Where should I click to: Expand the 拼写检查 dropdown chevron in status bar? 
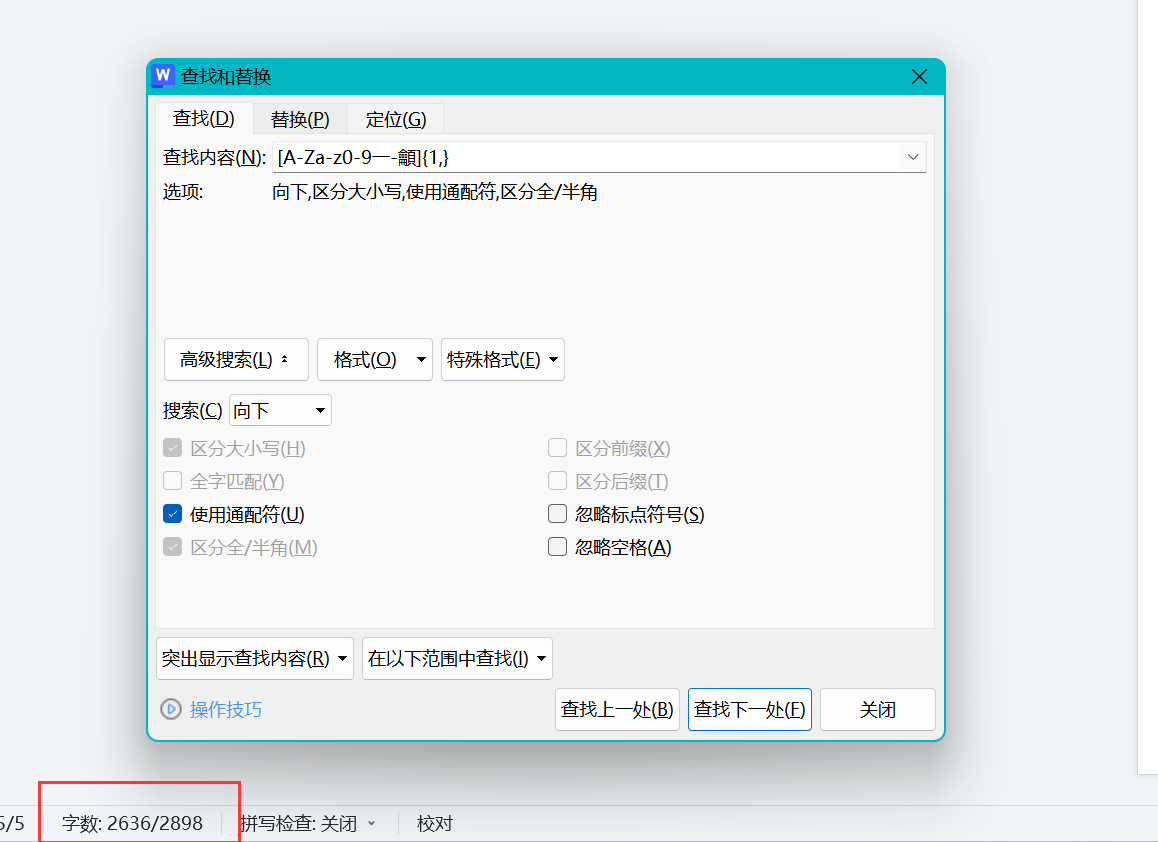pos(371,824)
